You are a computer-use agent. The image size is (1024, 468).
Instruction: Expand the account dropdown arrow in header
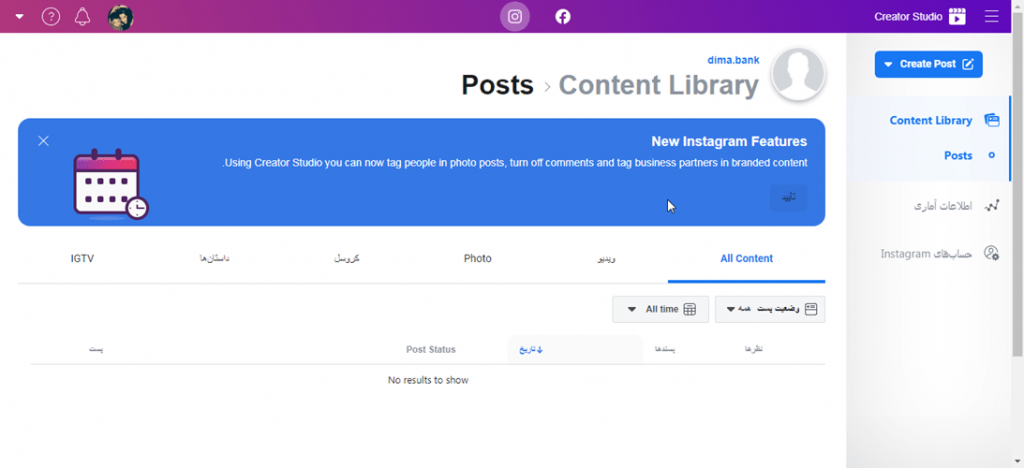coord(20,16)
